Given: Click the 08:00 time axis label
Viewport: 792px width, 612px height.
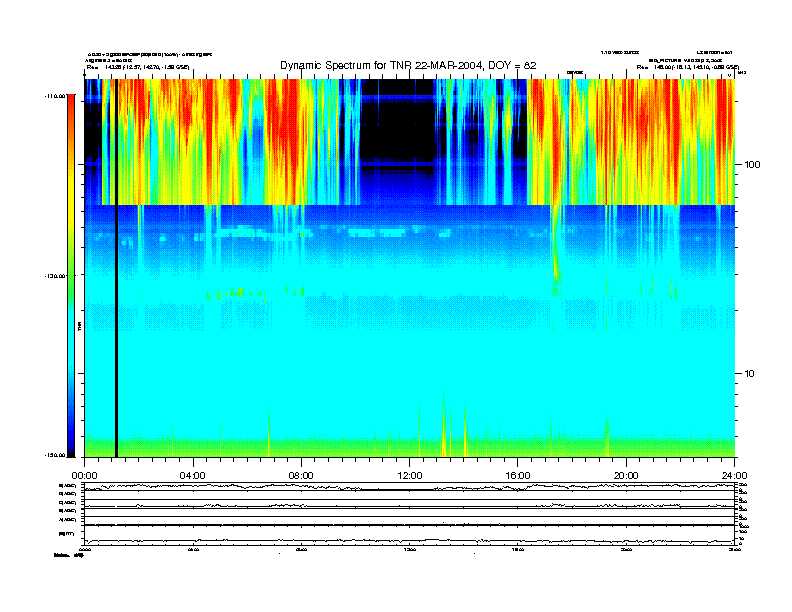Looking at the screenshot, I should click(x=301, y=476).
